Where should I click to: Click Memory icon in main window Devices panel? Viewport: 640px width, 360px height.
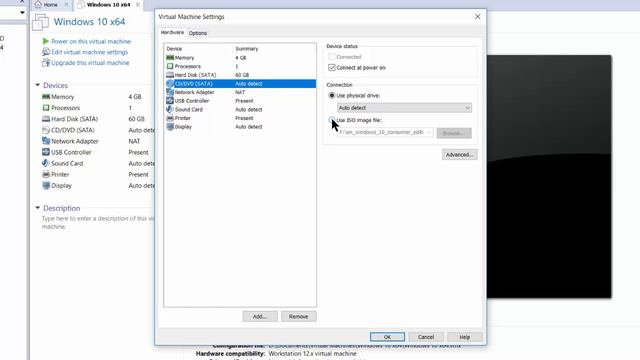click(46, 97)
